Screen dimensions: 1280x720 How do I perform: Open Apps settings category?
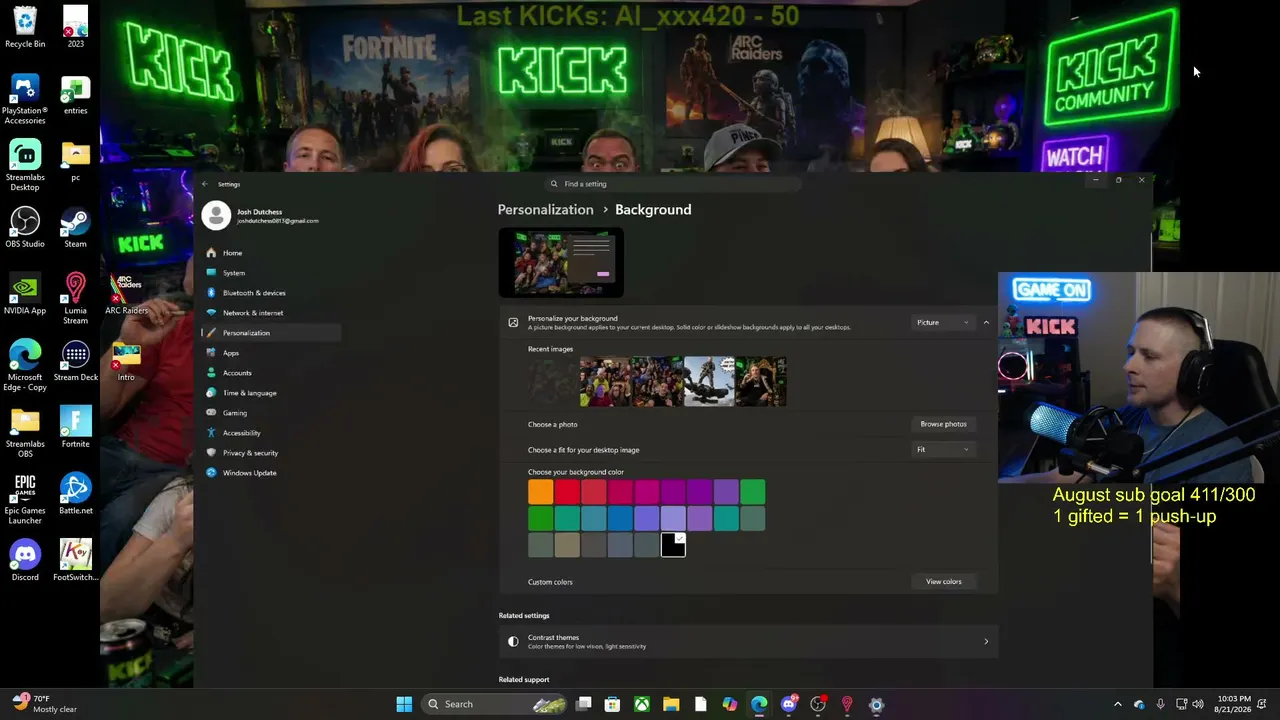(271, 353)
